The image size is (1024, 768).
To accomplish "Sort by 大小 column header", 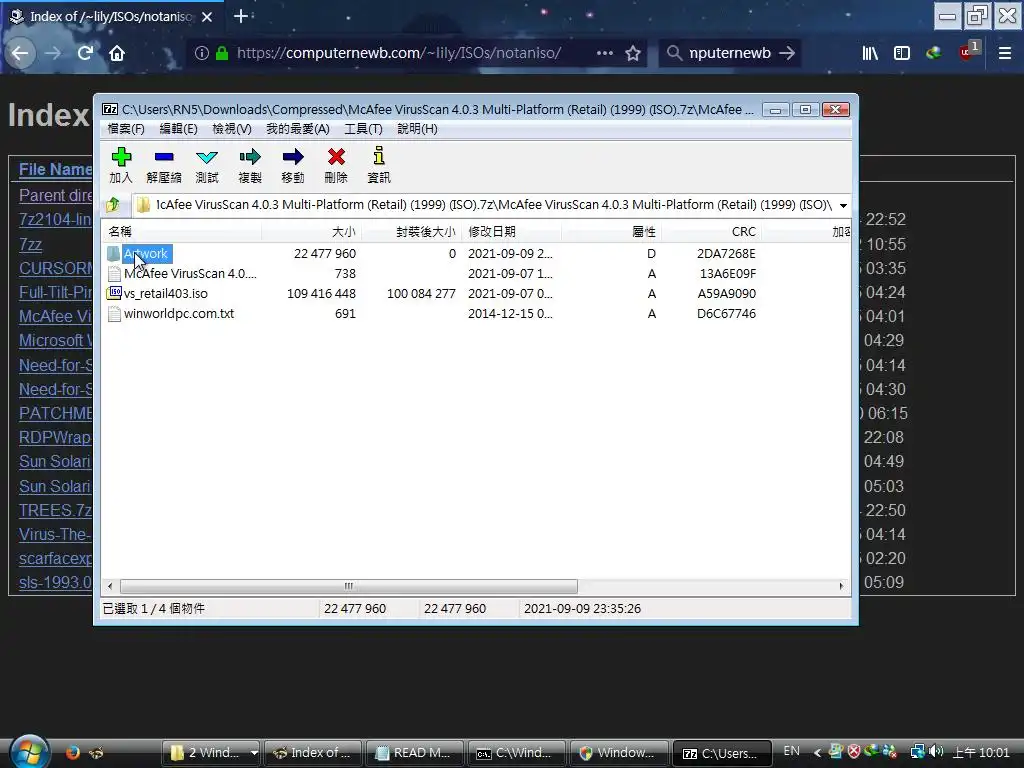I will [312, 231].
